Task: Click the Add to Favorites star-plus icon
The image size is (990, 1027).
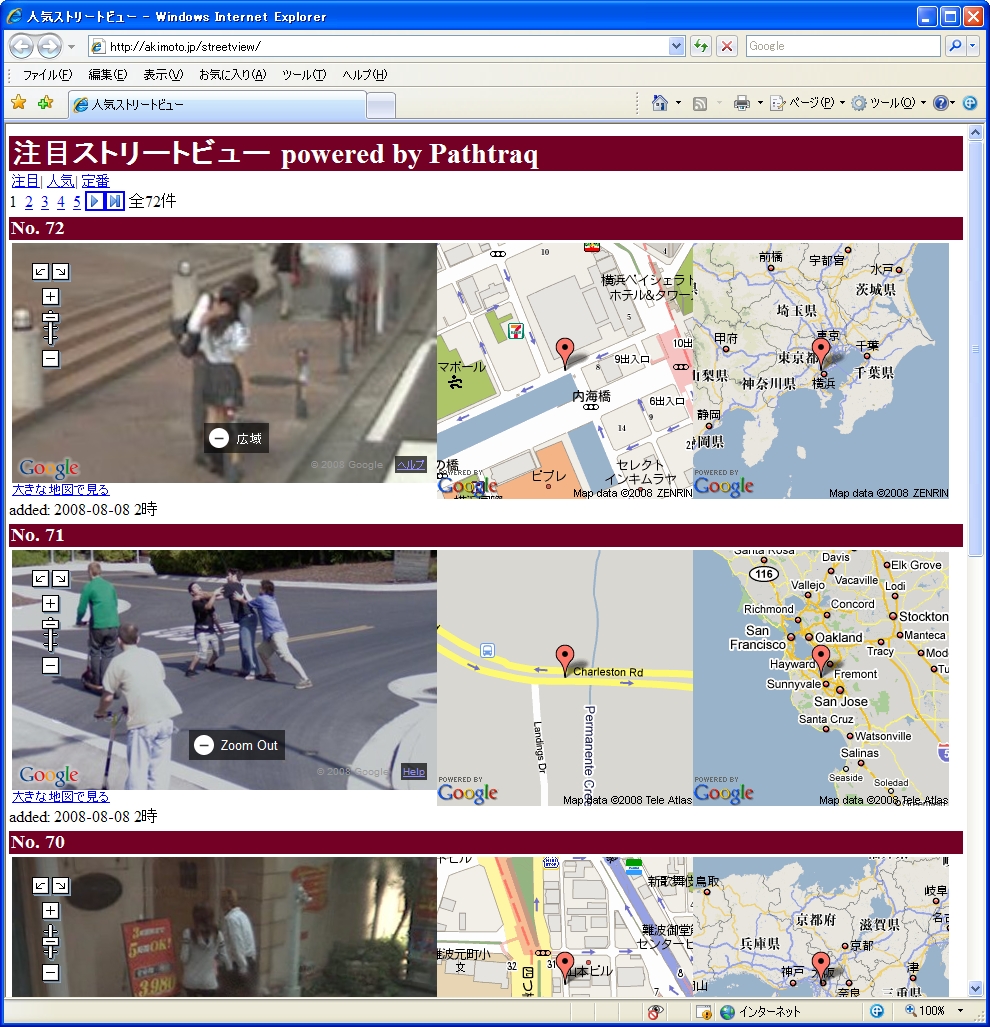Action: coord(45,102)
